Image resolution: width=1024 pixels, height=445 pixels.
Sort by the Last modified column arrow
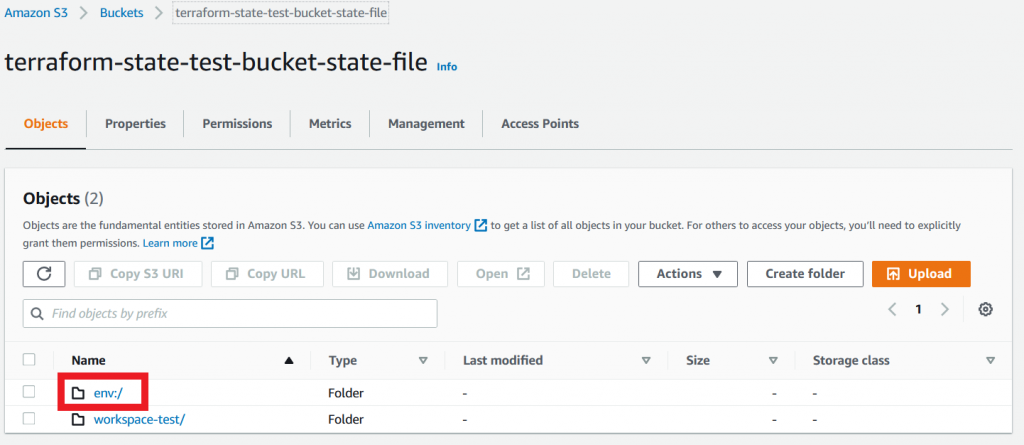646,360
